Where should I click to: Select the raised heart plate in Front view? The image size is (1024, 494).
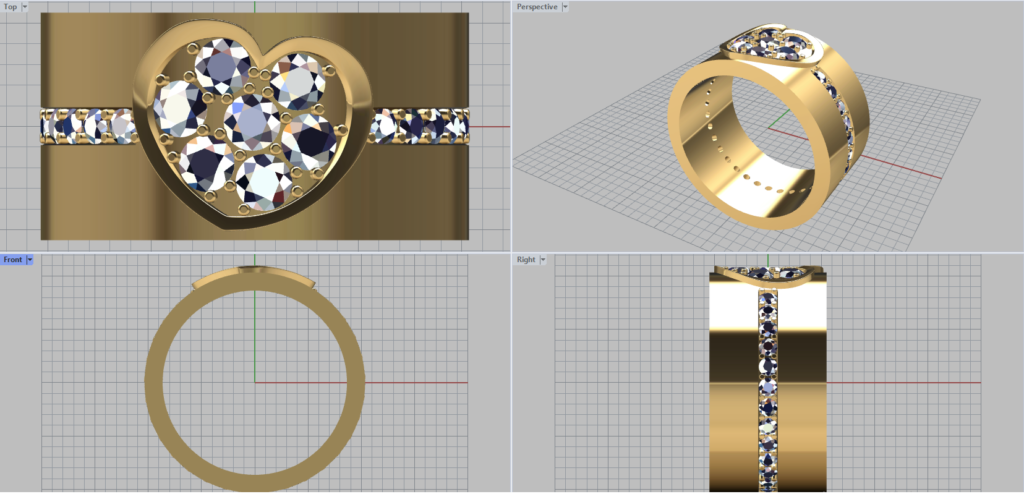tap(255, 276)
